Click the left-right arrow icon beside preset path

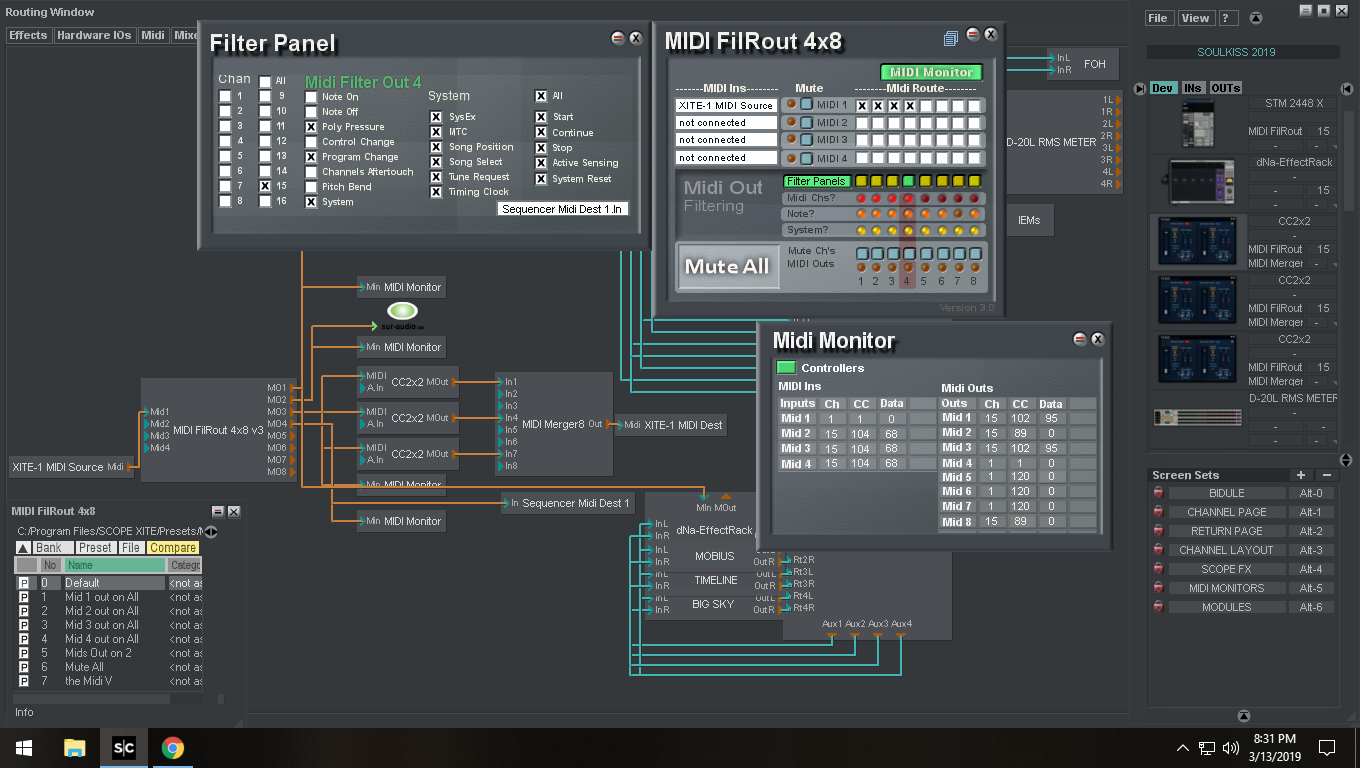(x=210, y=531)
